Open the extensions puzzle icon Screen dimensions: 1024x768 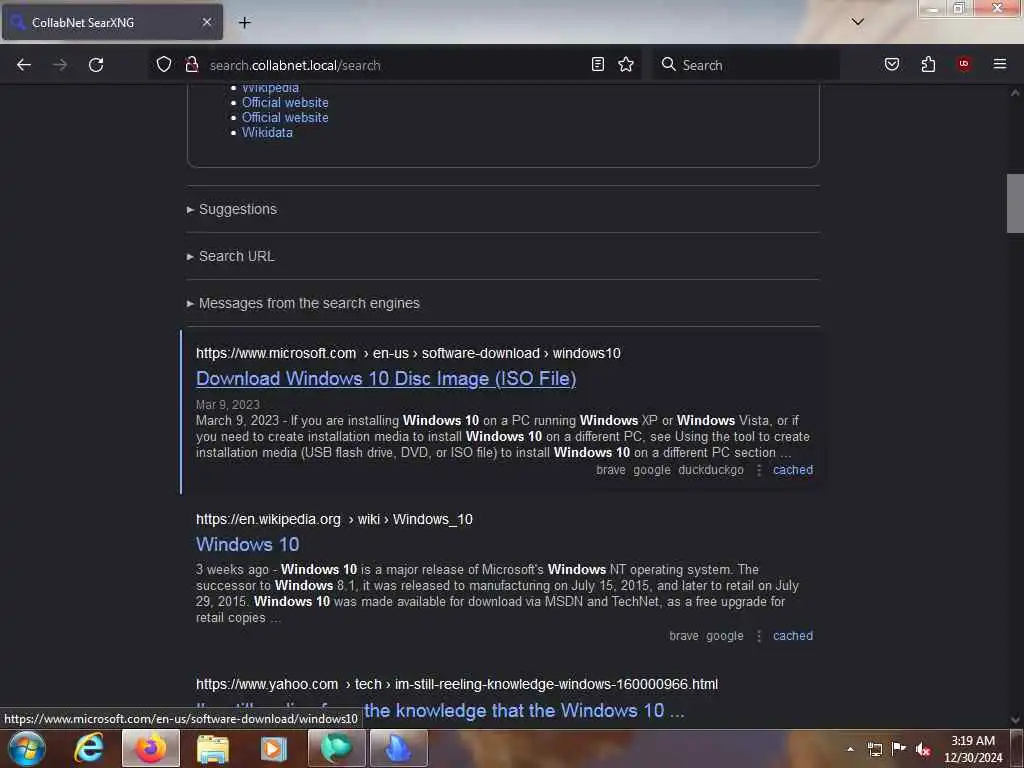tap(928, 64)
